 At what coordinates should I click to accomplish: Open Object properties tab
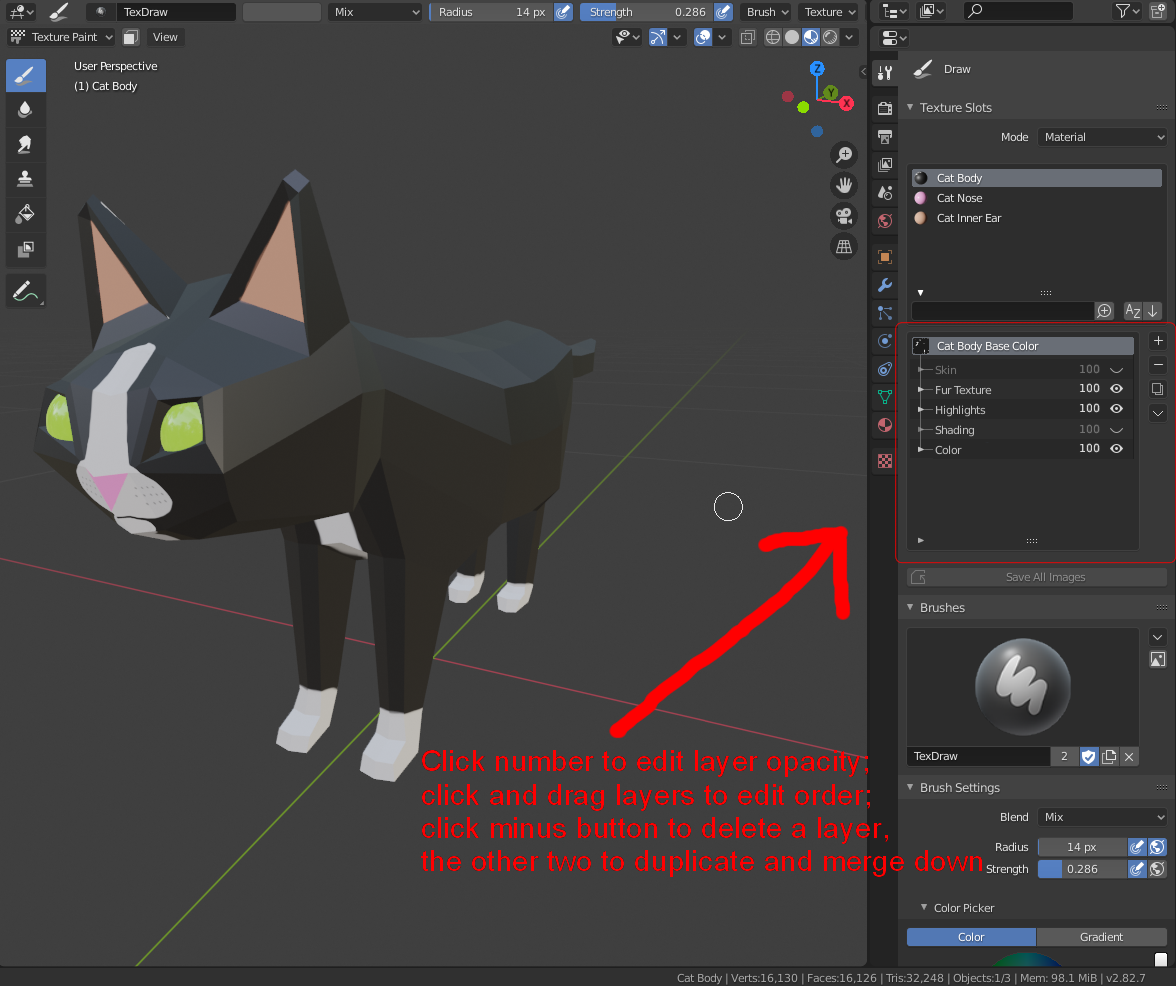tap(885, 256)
